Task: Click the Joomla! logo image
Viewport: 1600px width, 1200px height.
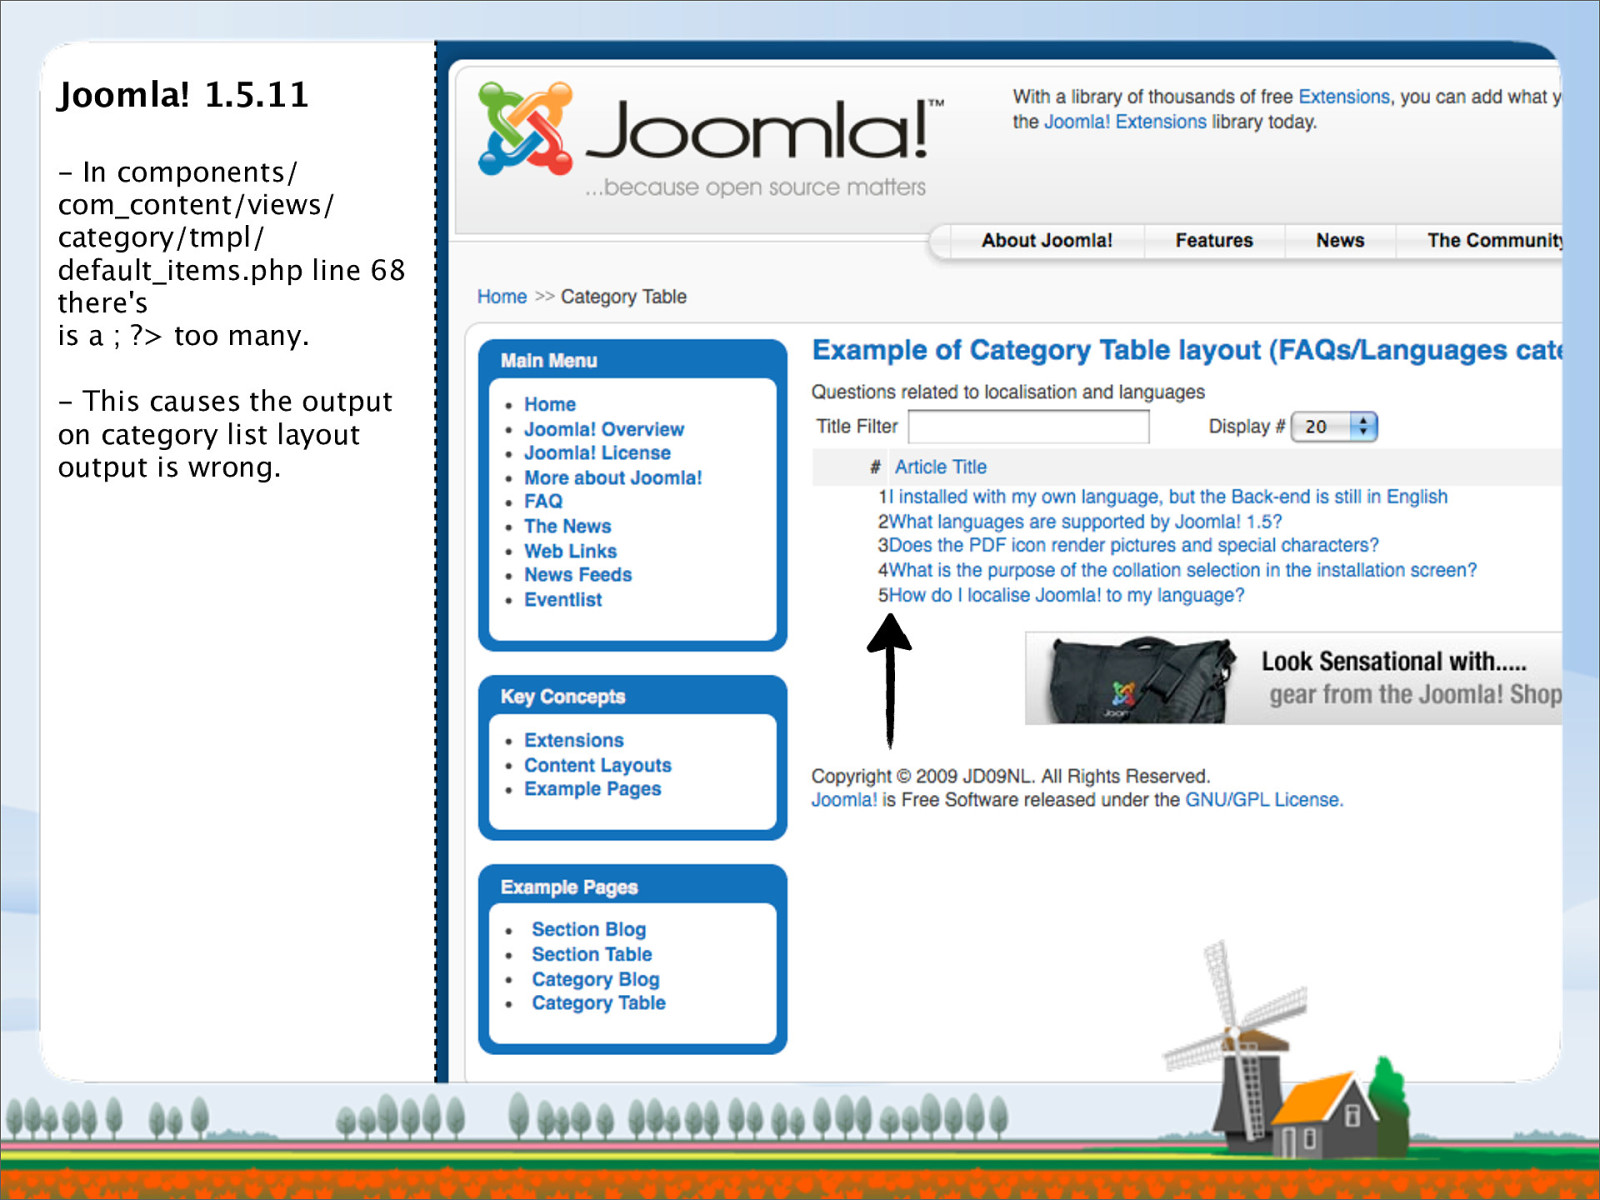Action: coord(710,140)
